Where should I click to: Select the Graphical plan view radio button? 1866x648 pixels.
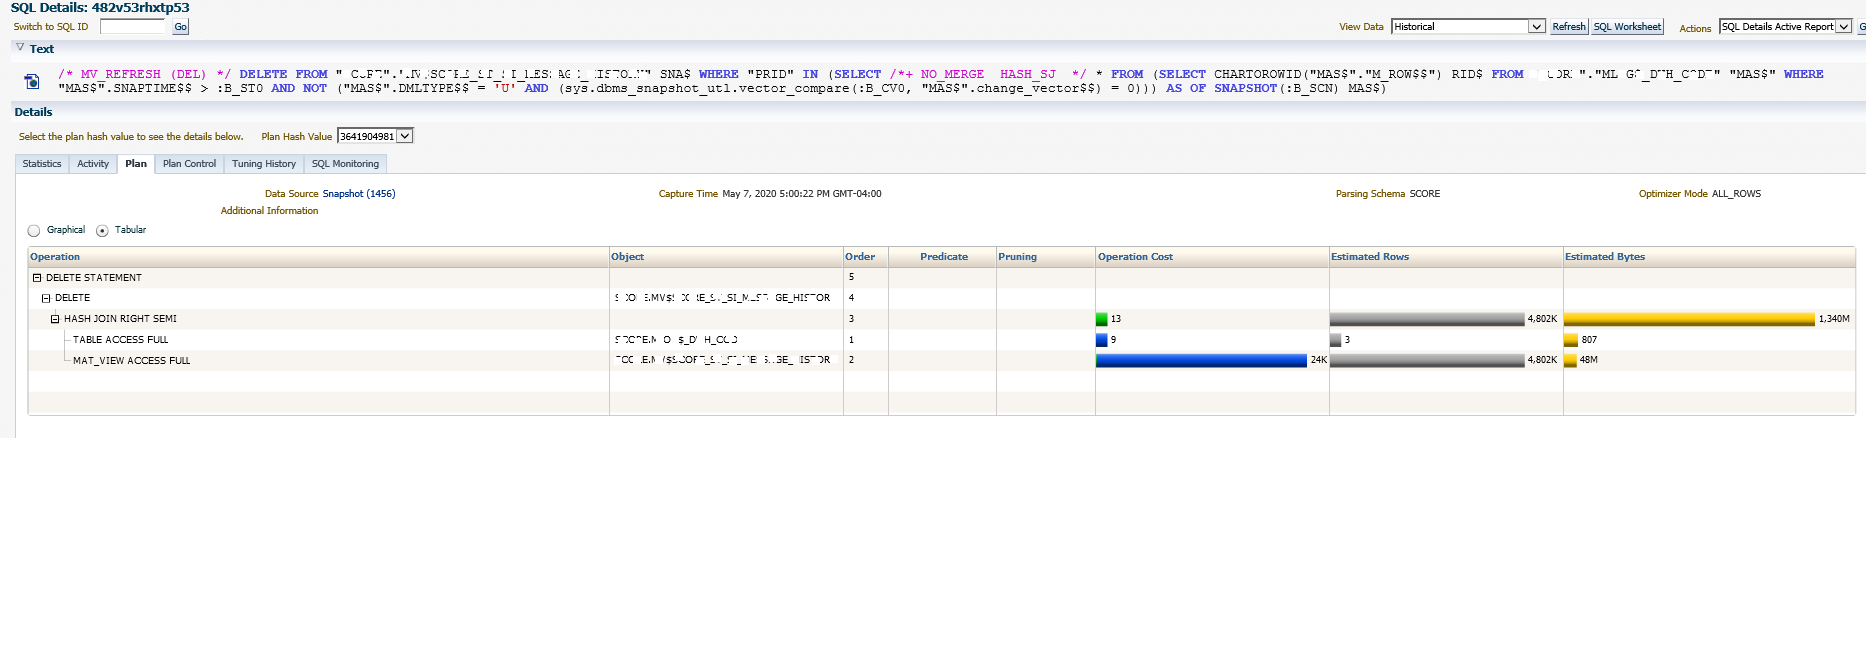[x=34, y=231]
